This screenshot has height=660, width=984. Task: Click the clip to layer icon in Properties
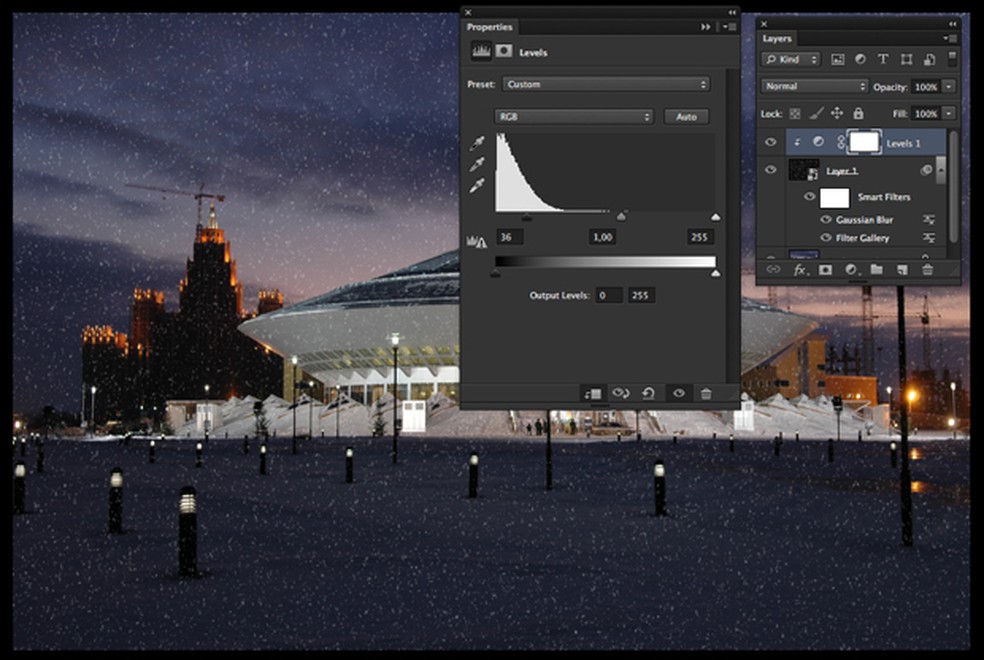[x=592, y=394]
